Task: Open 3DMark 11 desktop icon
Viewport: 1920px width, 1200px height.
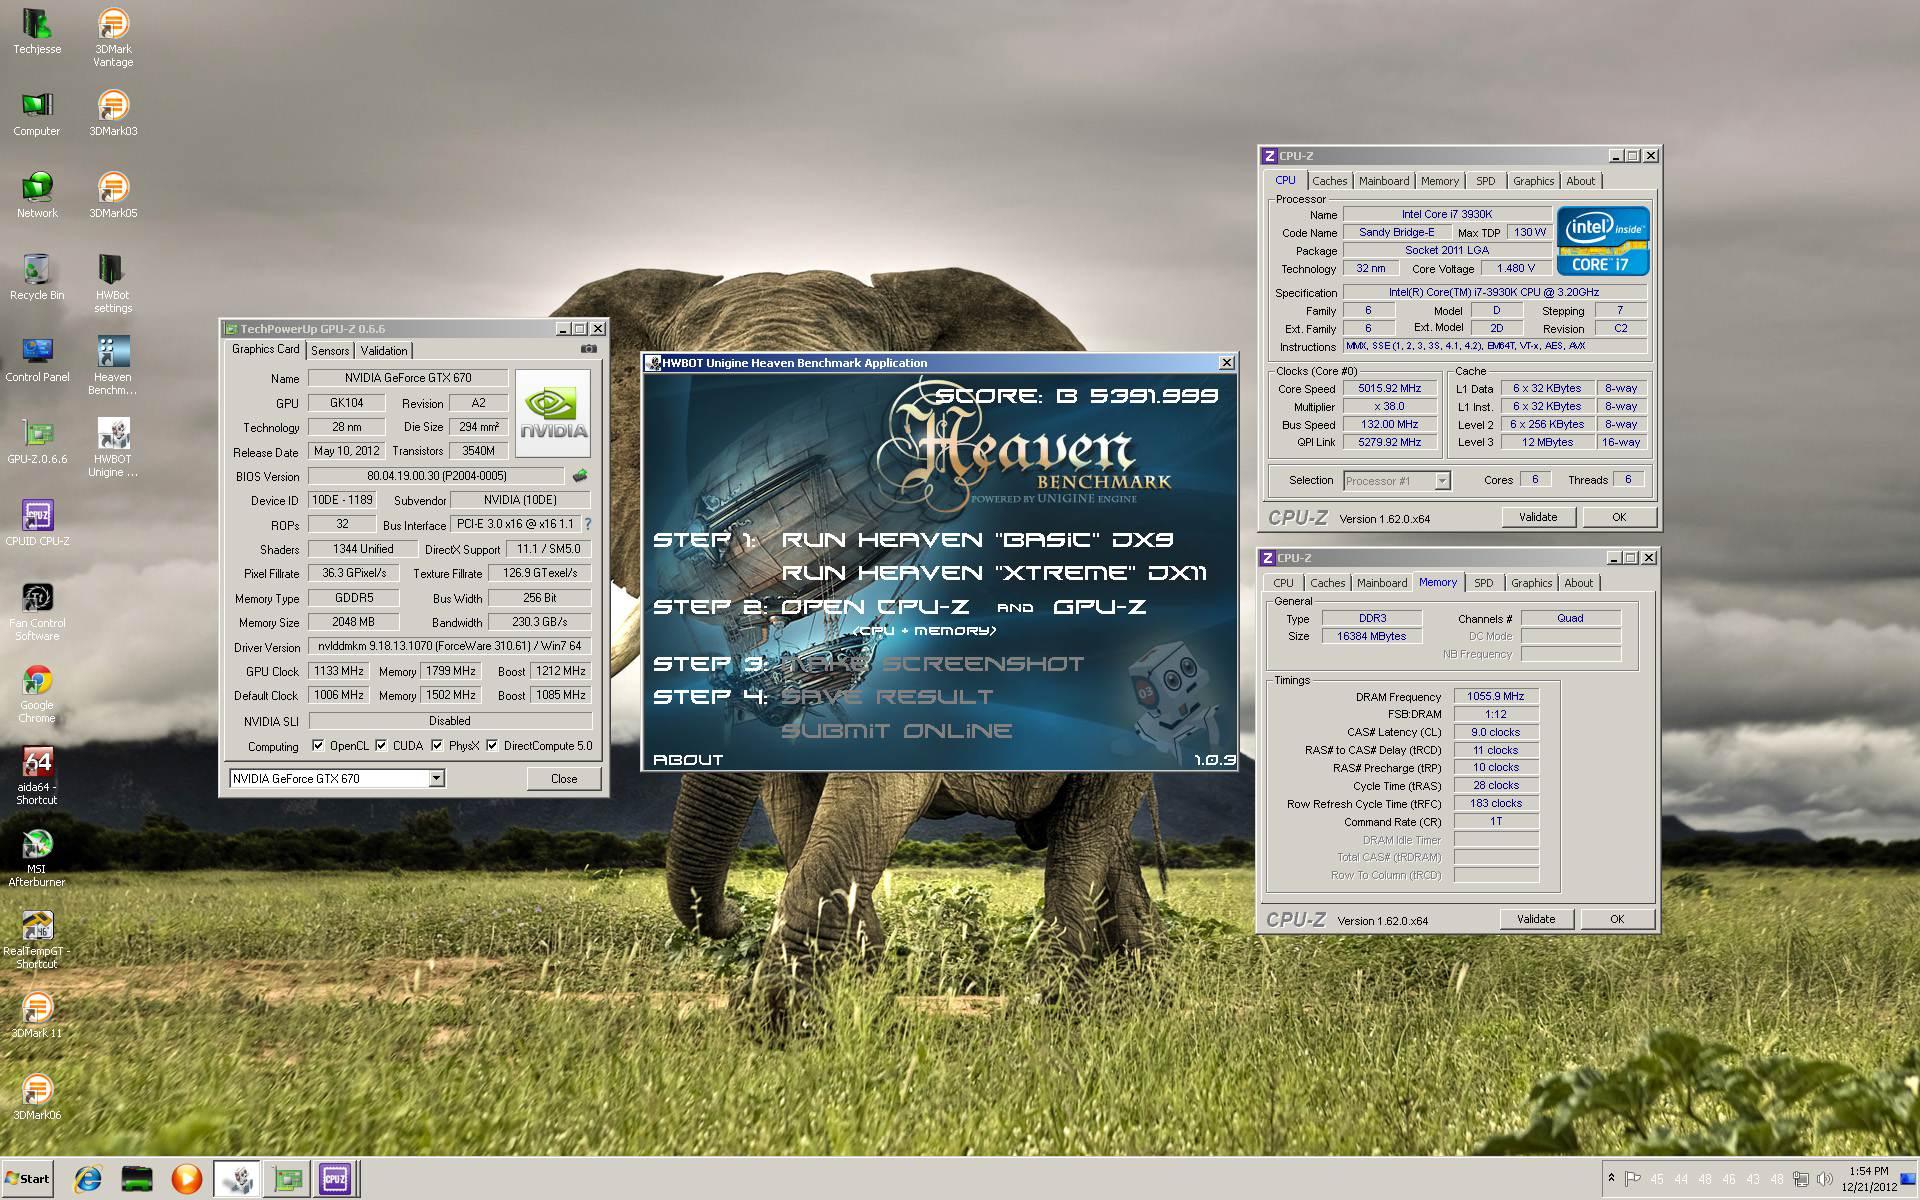Action: [37, 1015]
